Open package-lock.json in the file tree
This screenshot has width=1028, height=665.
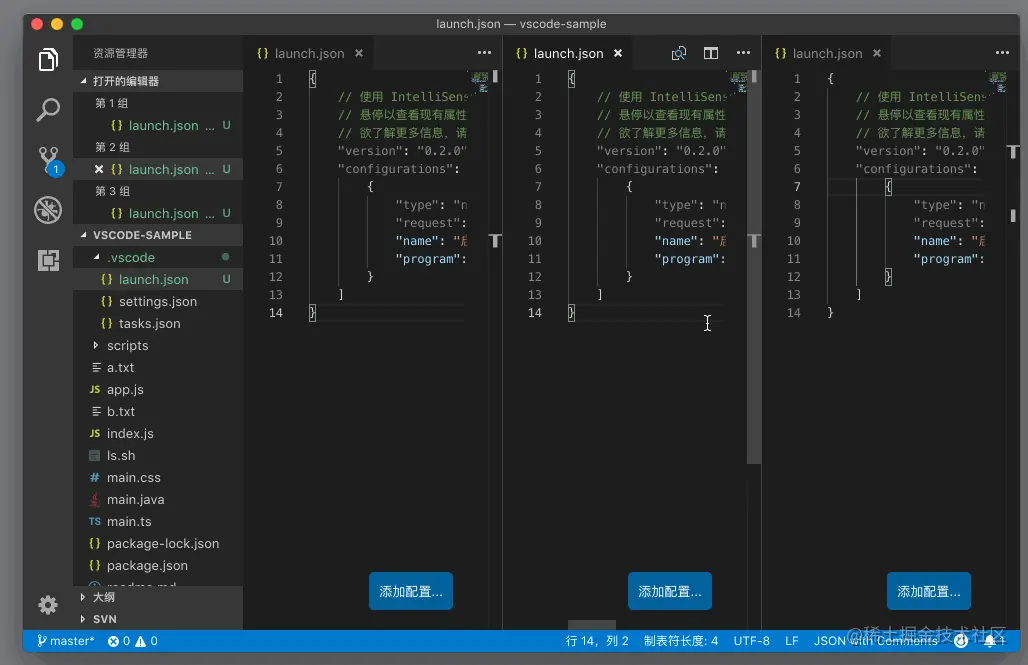[x=158, y=544]
